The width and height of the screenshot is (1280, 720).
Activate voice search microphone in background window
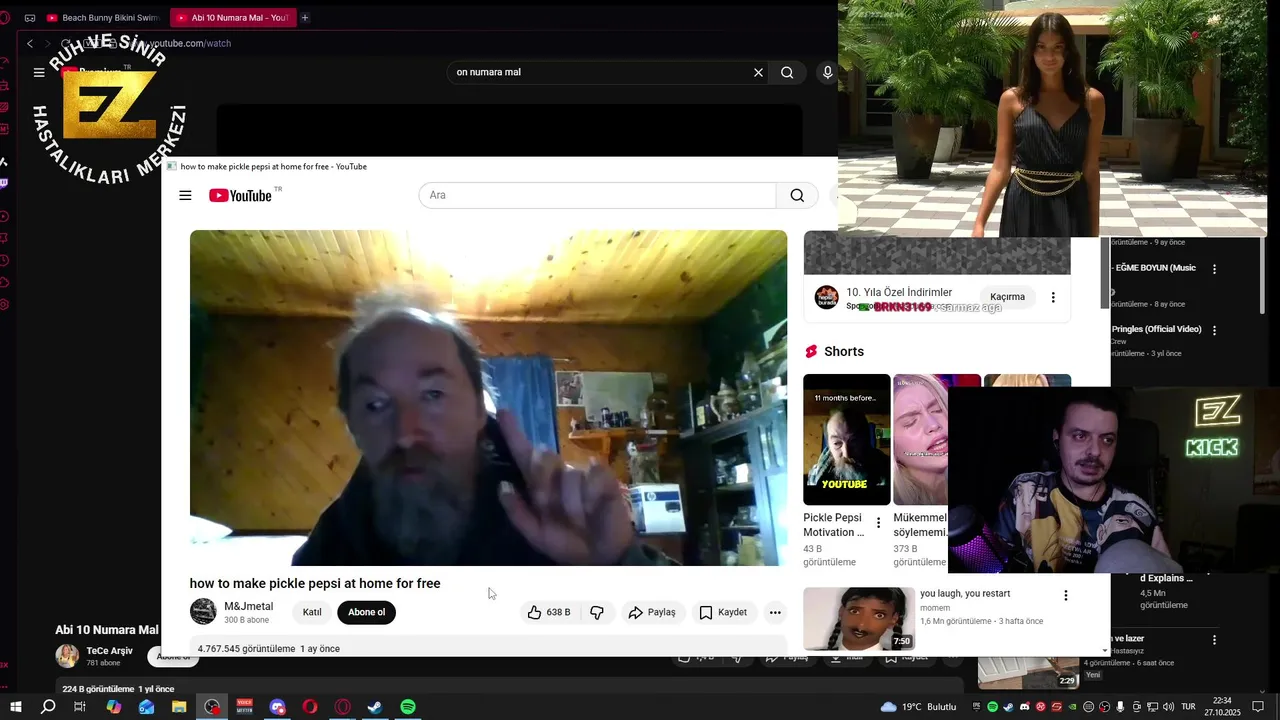[827, 72]
